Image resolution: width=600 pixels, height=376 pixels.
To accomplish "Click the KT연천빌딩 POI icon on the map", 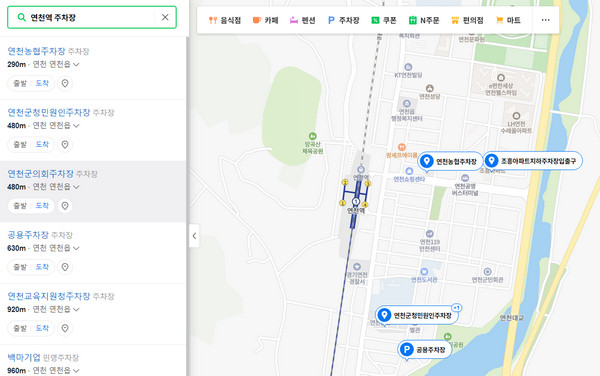I will pos(408,67).
